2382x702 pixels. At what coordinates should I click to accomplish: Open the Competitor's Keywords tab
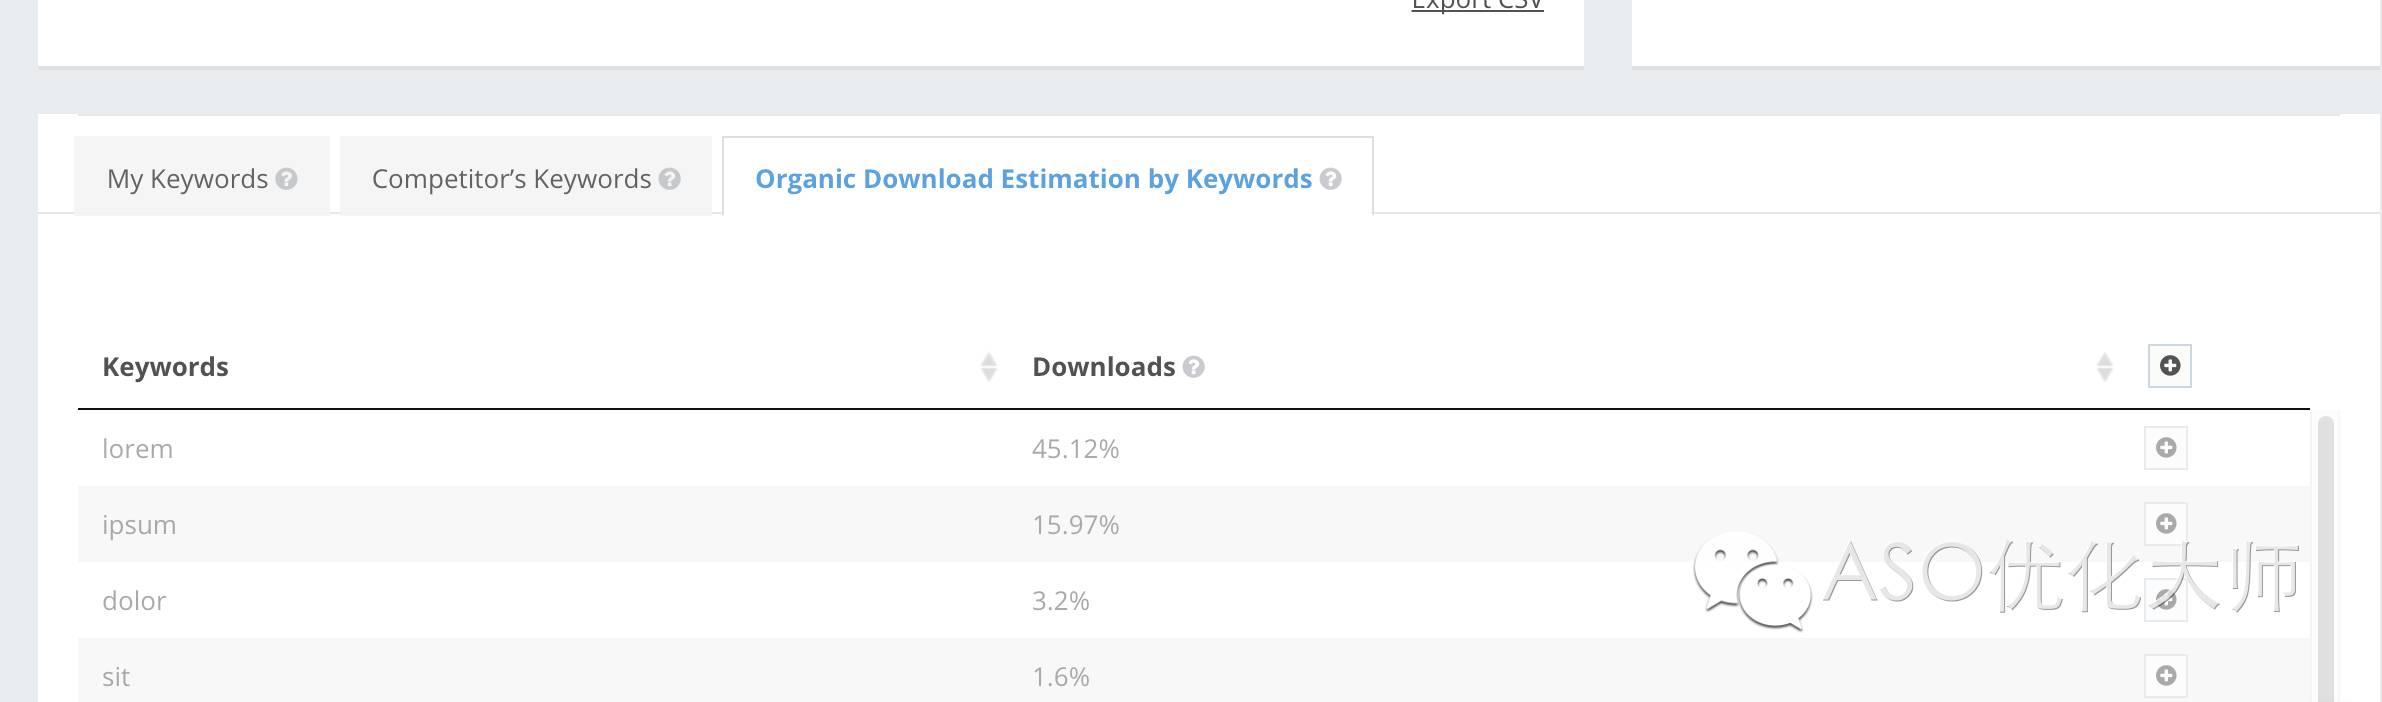point(511,179)
